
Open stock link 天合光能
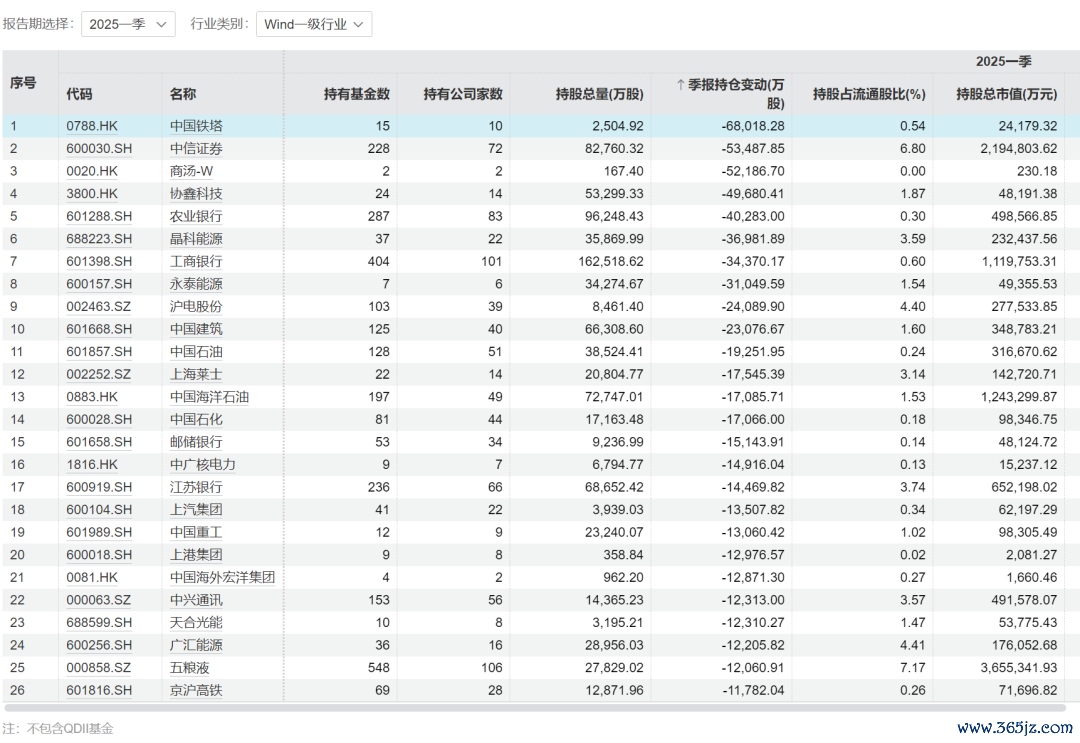pos(196,623)
